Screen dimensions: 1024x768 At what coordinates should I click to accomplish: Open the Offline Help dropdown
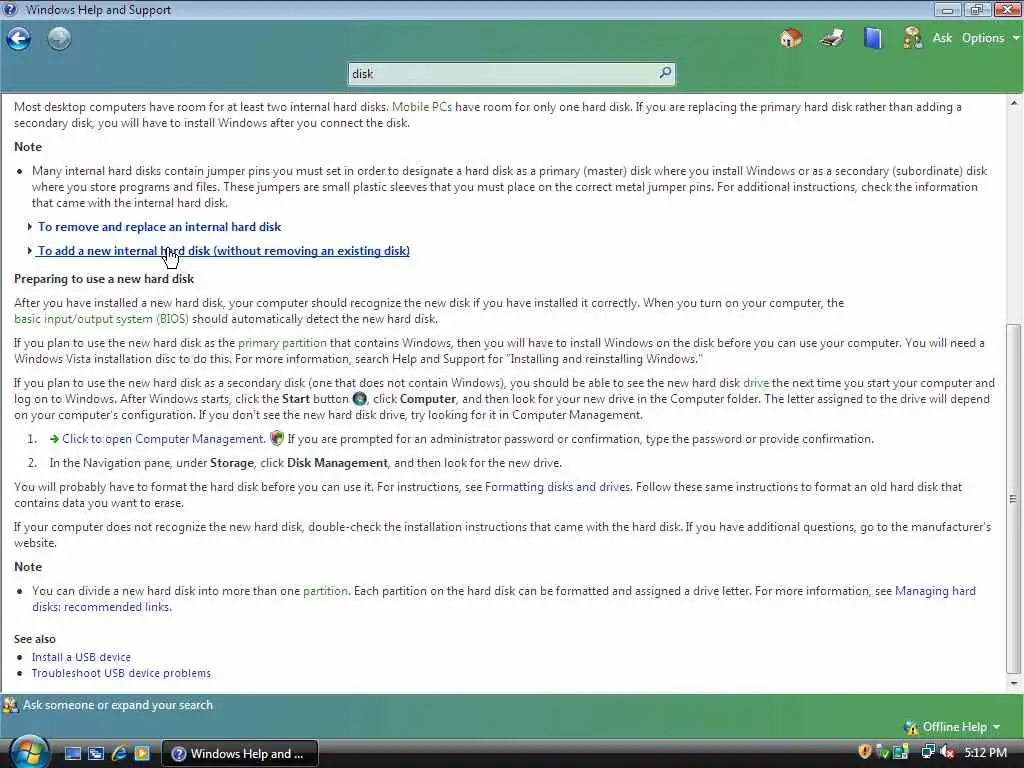point(952,727)
